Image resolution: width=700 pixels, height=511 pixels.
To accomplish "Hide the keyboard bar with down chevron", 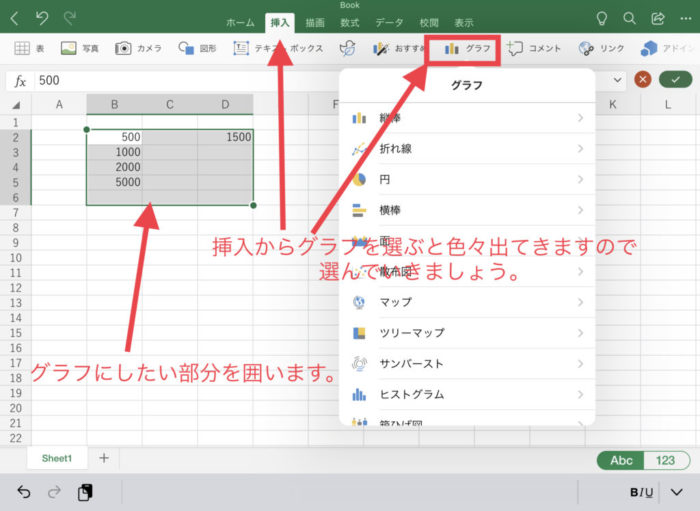I will [x=677, y=492].
